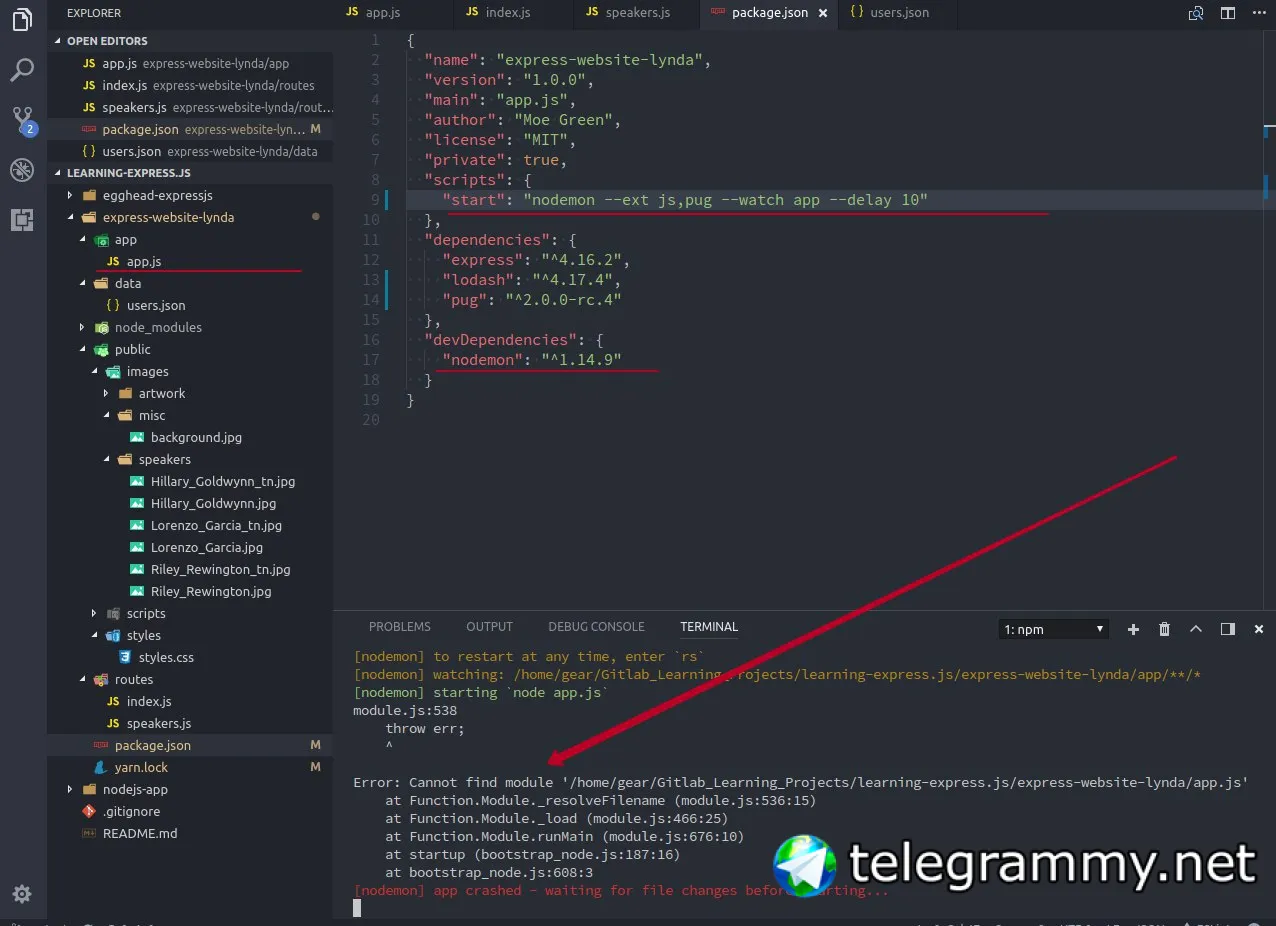The height and width of the screenshot is (926, 1276).
Task: Open the '1: npm' terminal dropdown
Action: coord(1054,629)
